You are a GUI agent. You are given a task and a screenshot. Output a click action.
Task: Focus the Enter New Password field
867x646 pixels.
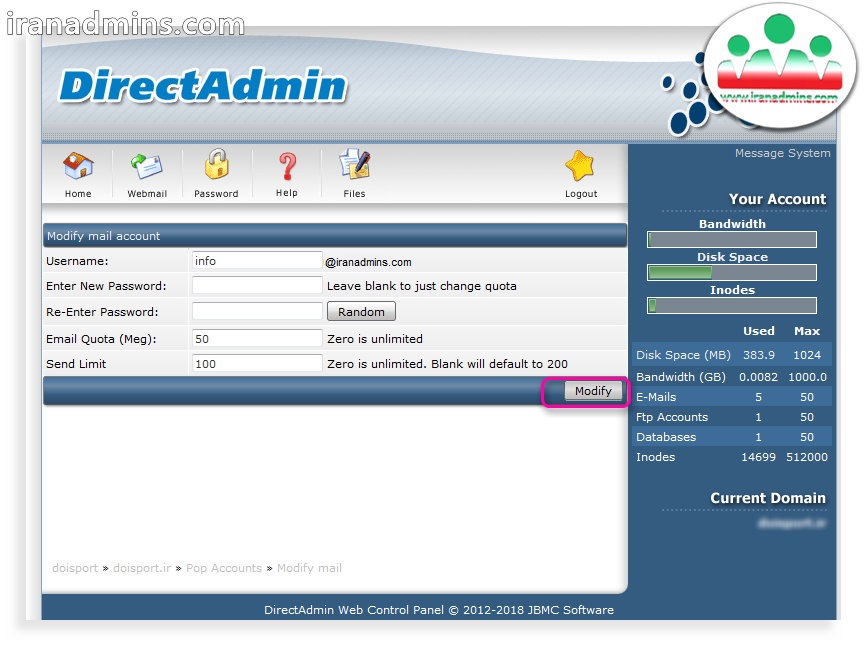tap(257, 285)
